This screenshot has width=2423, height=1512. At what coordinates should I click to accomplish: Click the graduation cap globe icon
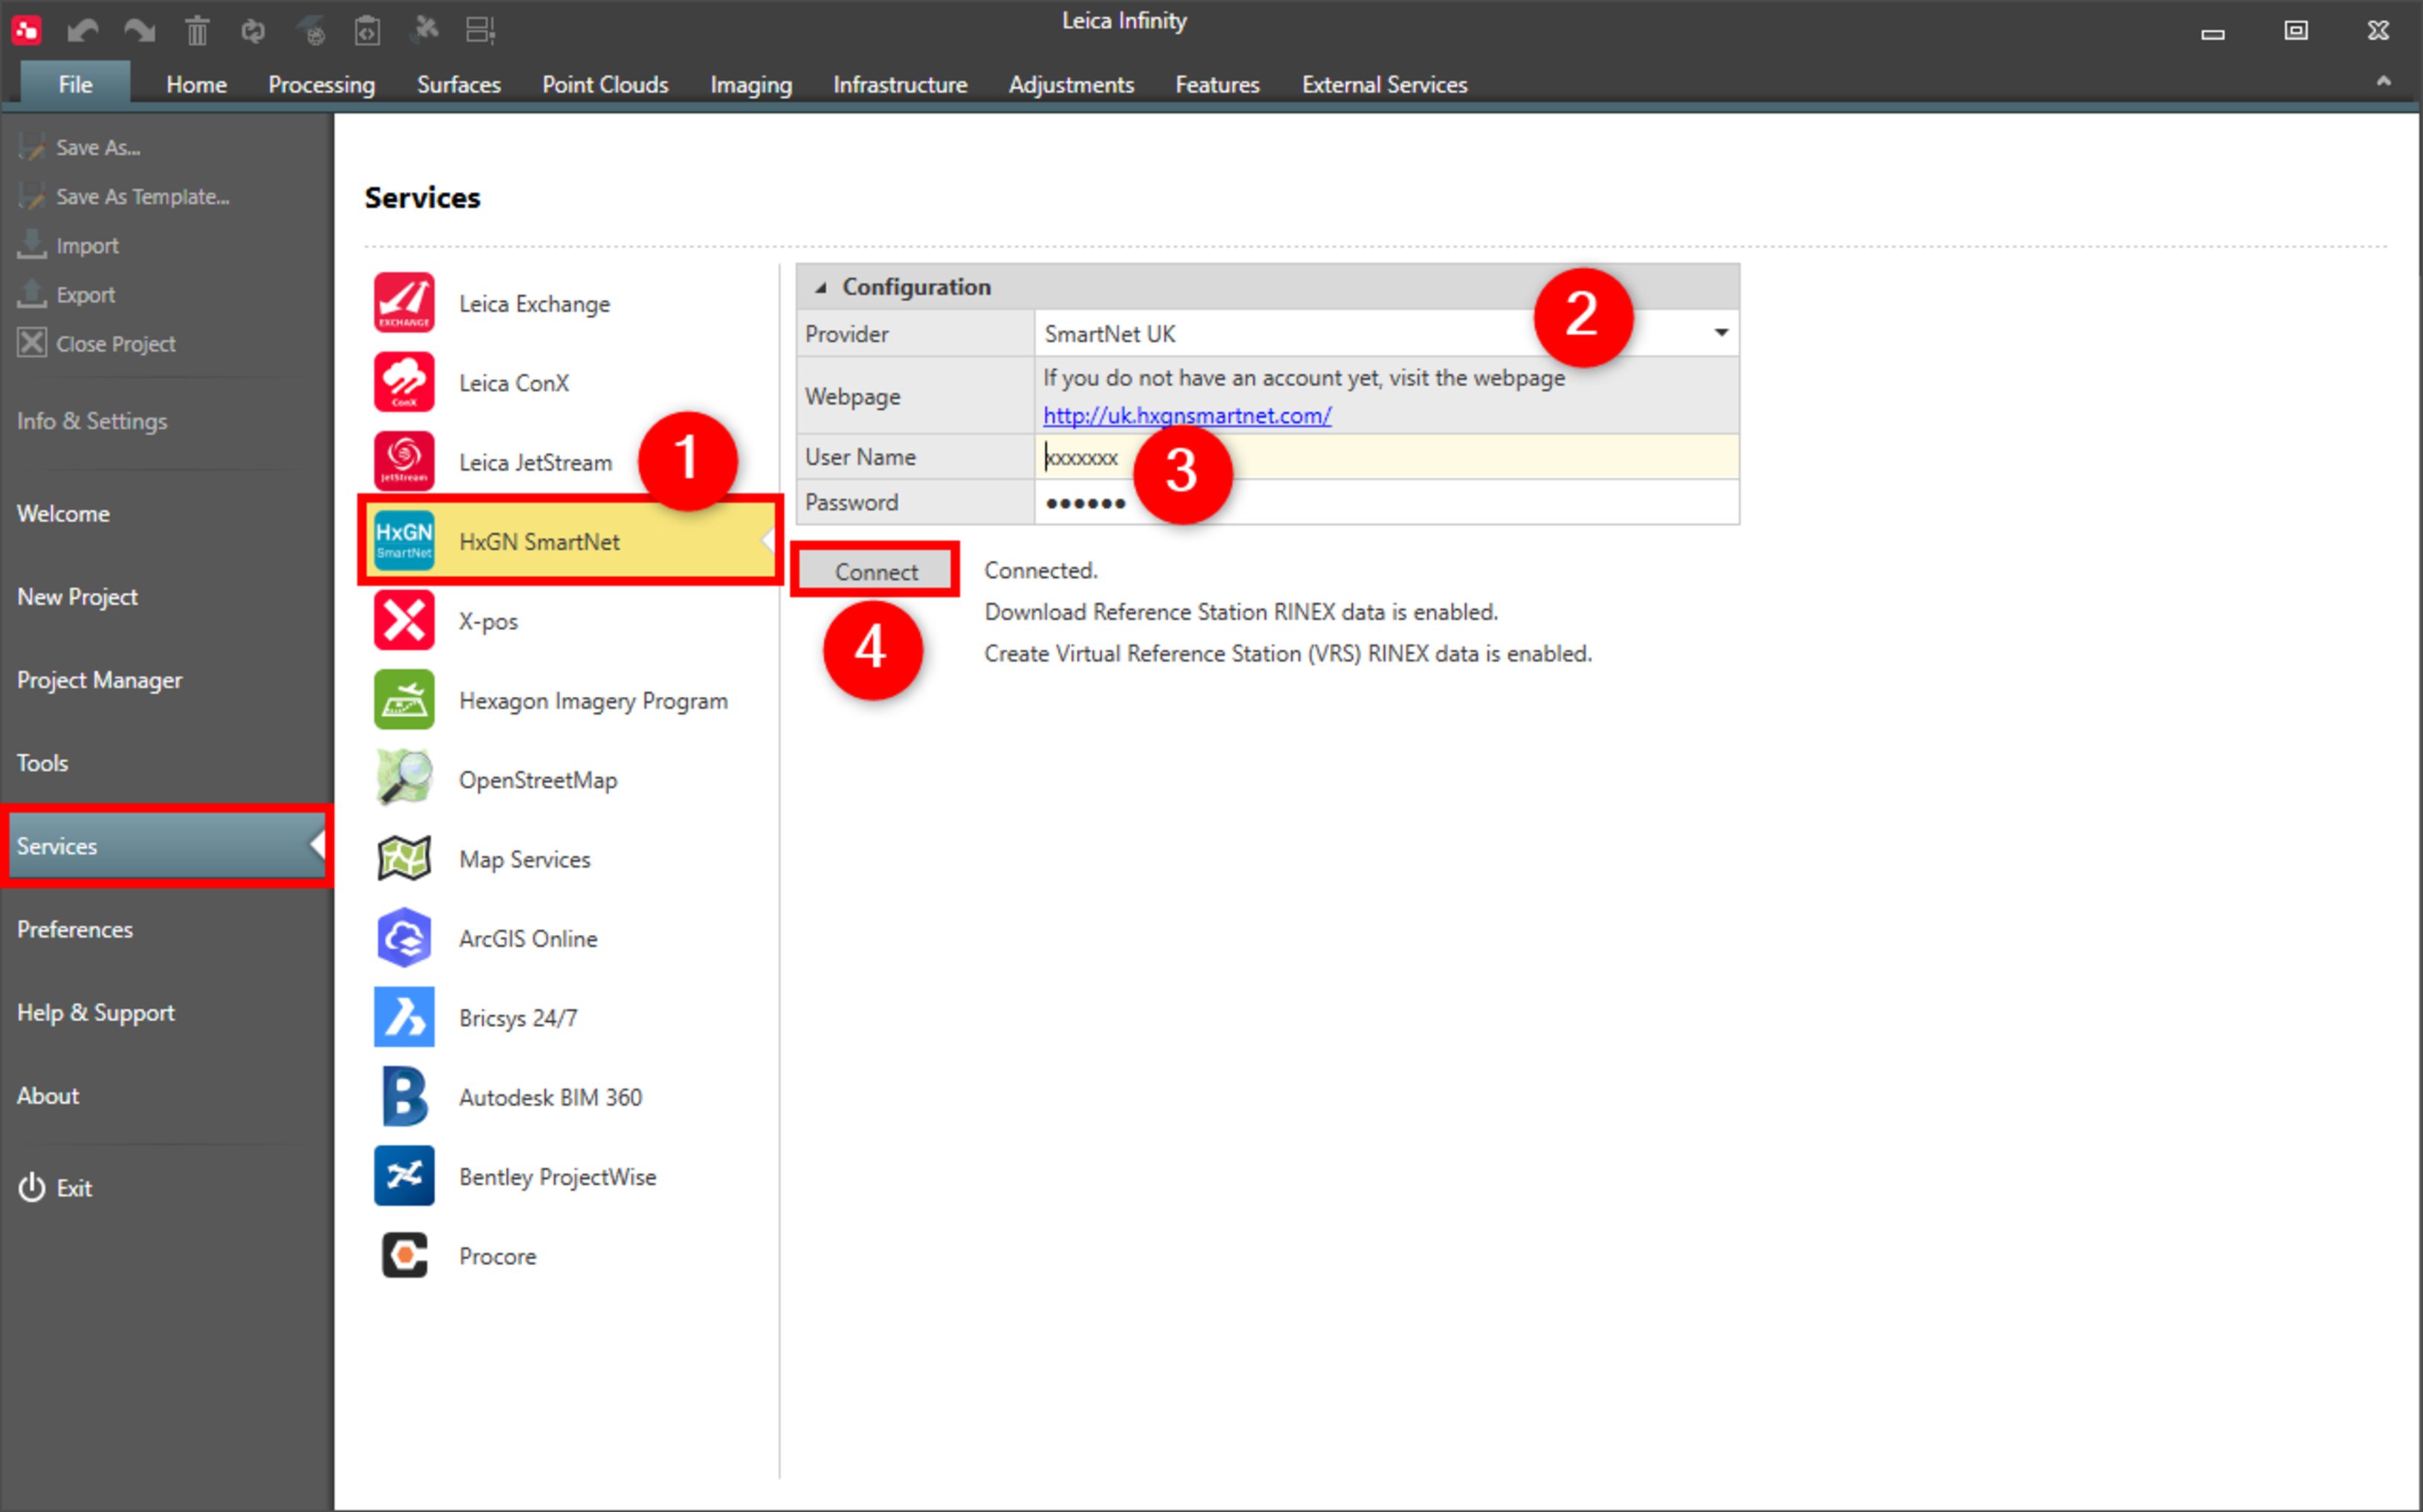311,31
